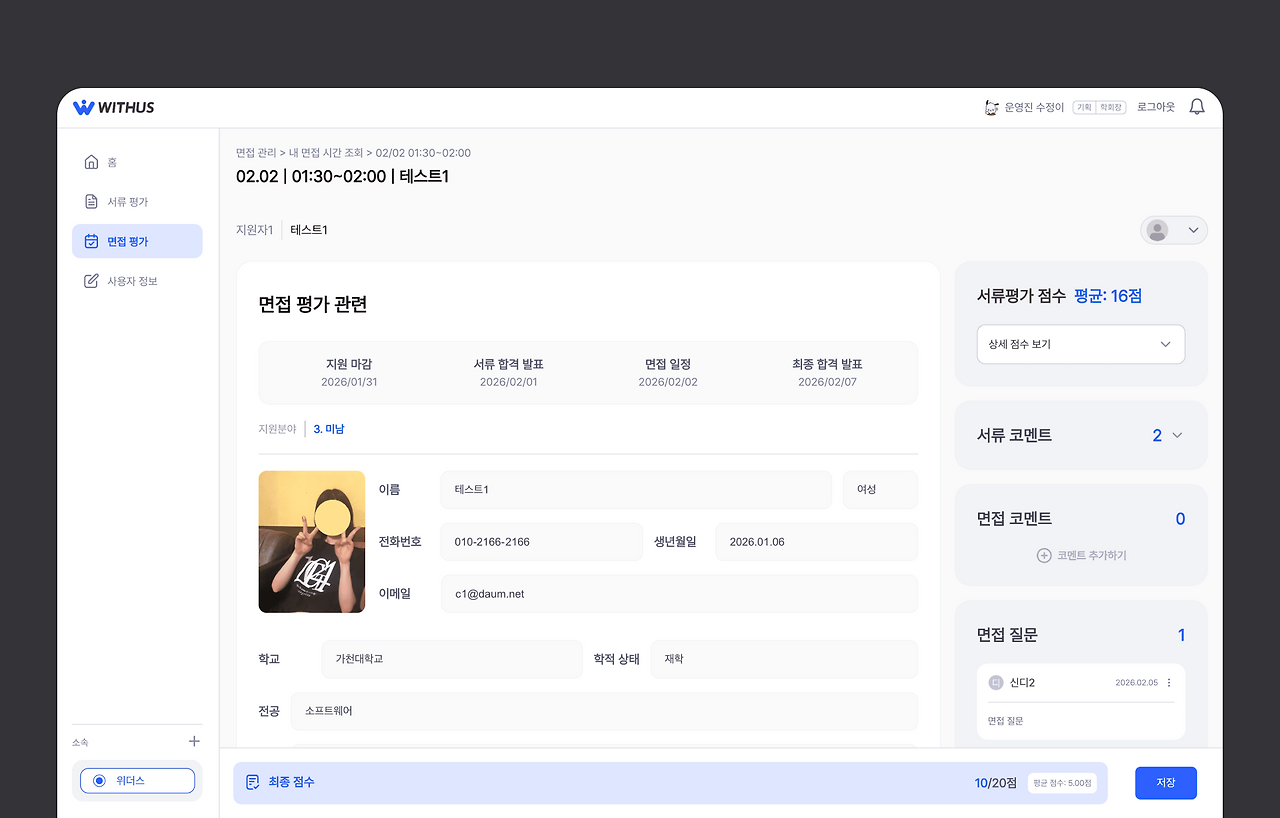Click the 기획 role badge
Screen dimensions: 1280x818
point(1084,107)
